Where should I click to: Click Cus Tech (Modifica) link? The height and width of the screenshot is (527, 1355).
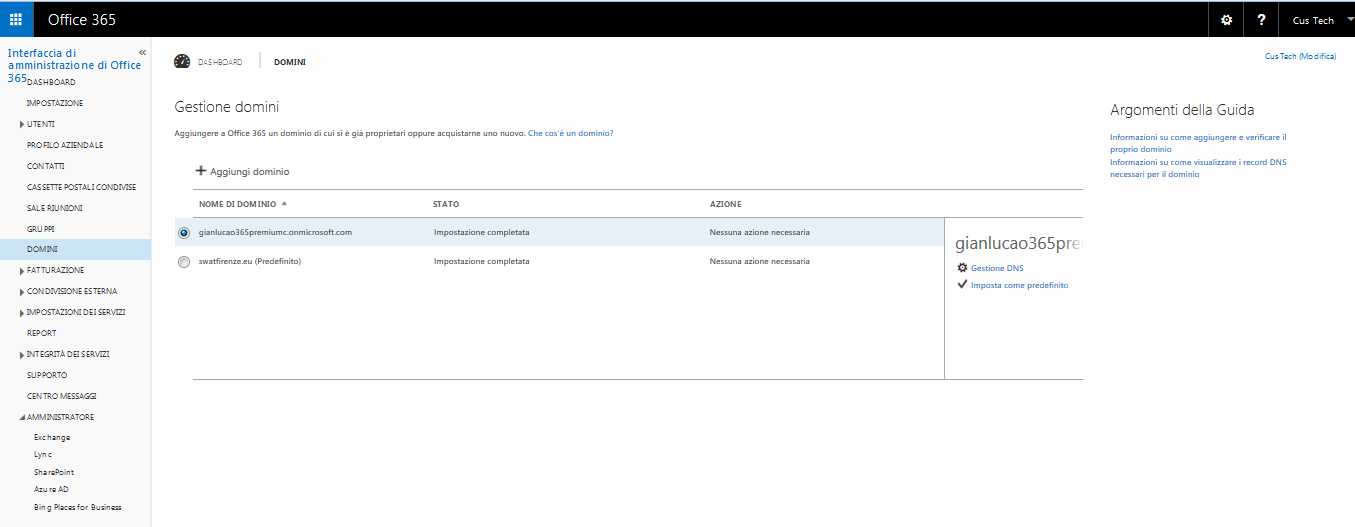tap(1300, 56)
